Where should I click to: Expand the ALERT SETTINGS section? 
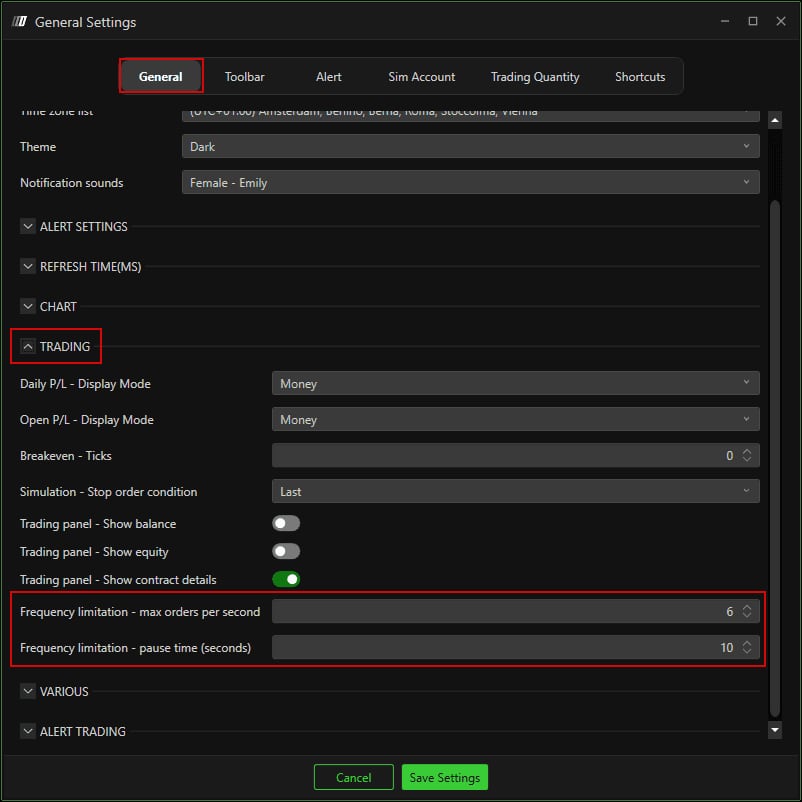coord(28,226)
